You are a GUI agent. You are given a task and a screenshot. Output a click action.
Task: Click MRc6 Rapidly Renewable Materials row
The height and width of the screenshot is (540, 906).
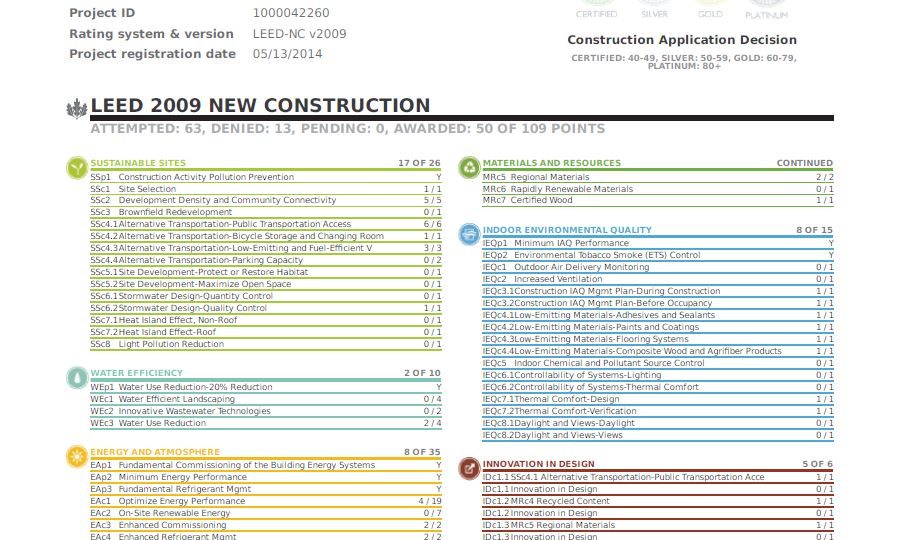click(x=658, y=189)
